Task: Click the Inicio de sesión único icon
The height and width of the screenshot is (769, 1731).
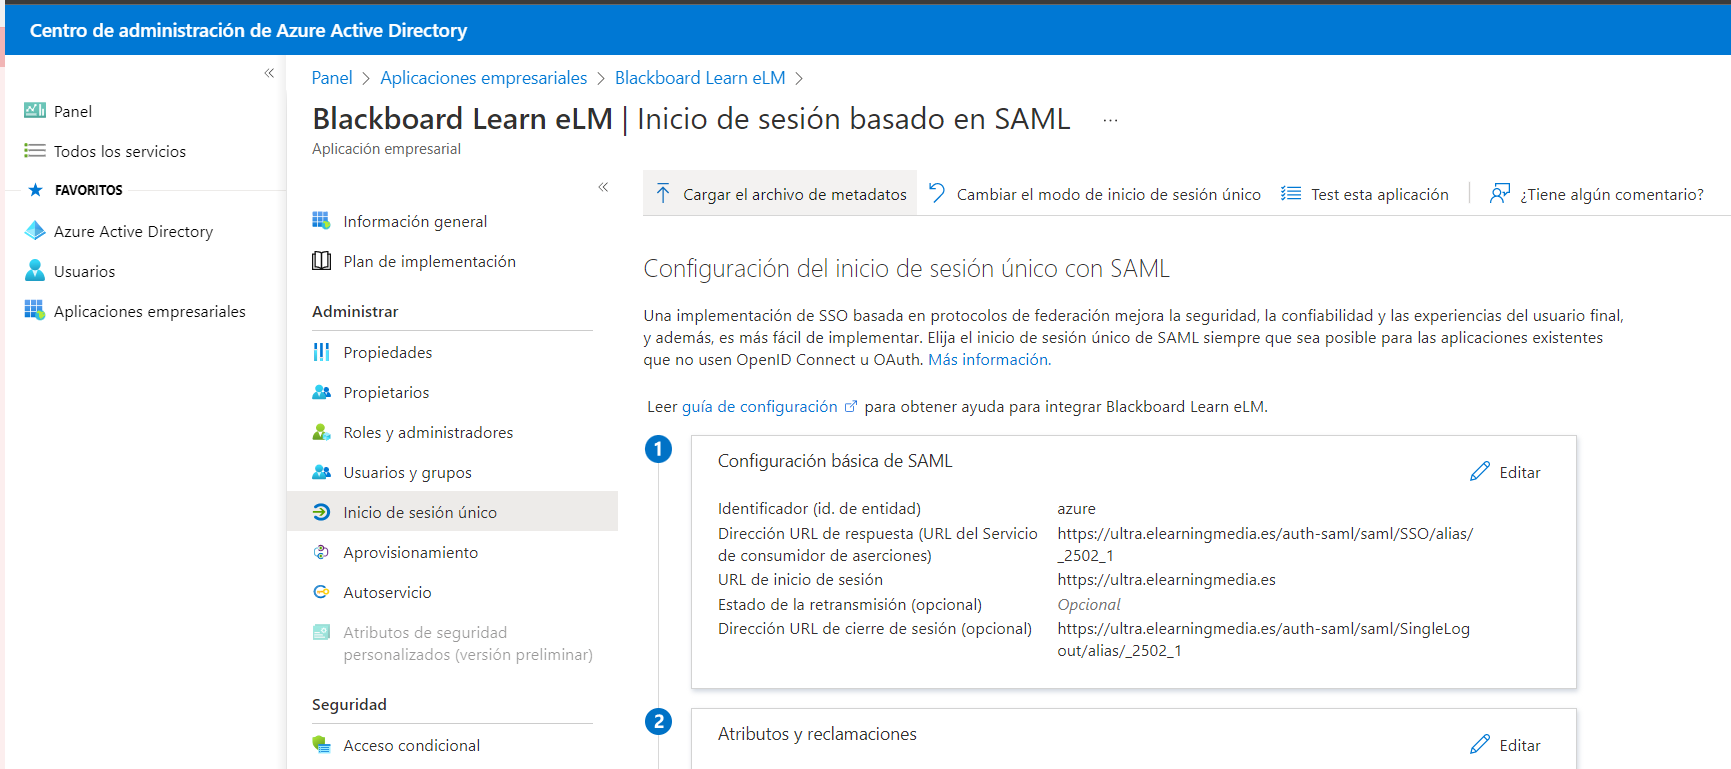Action: [x=321, y=512]
